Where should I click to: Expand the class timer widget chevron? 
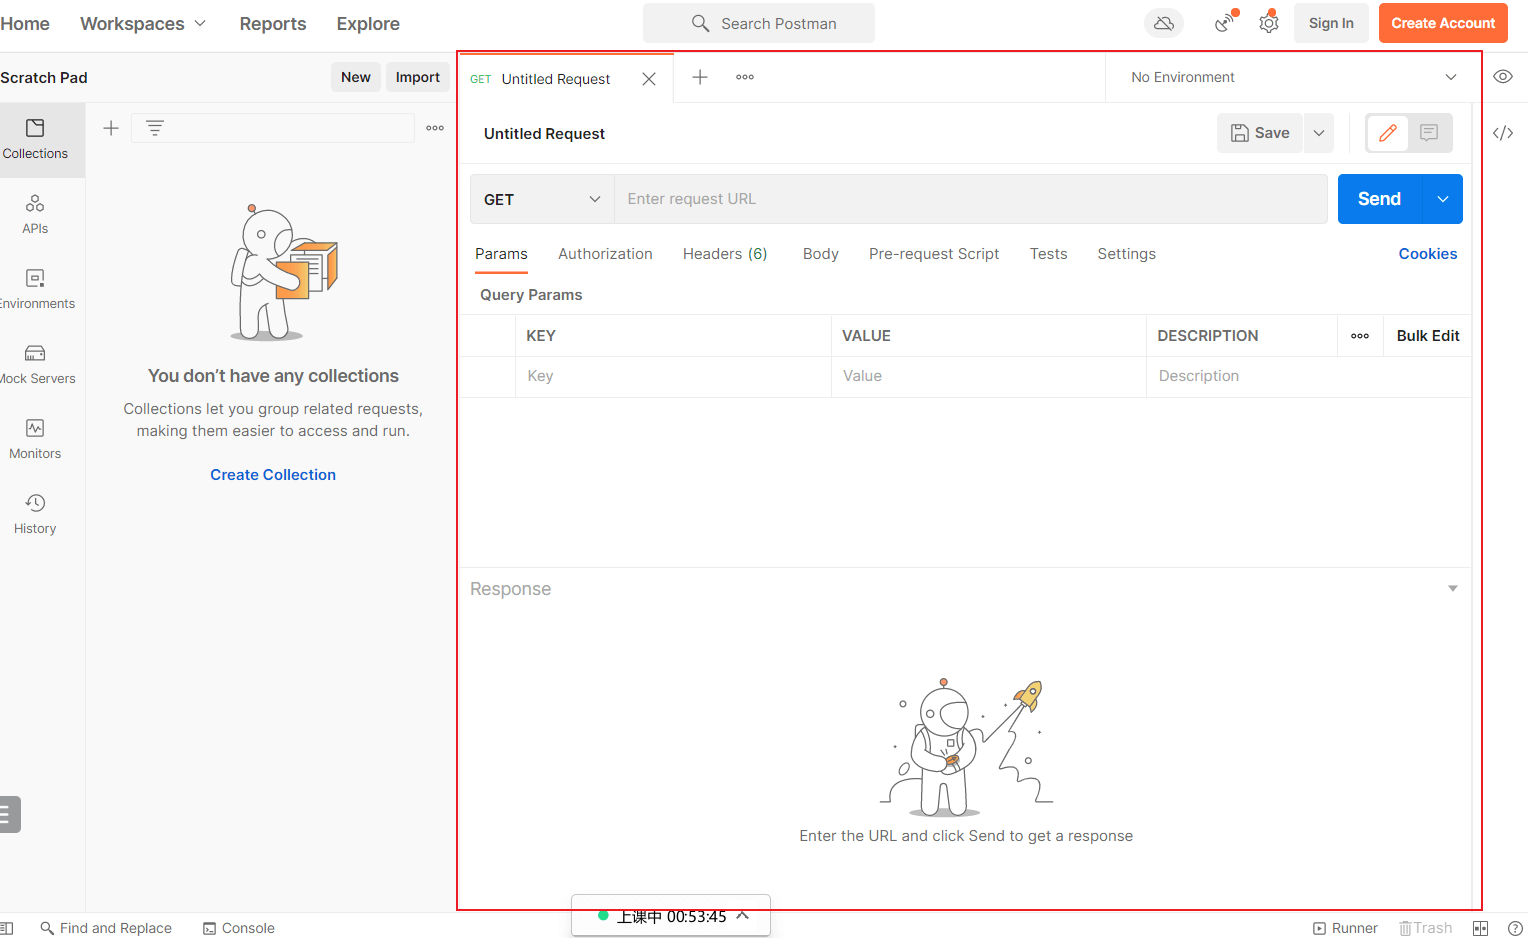pos(743,915)
